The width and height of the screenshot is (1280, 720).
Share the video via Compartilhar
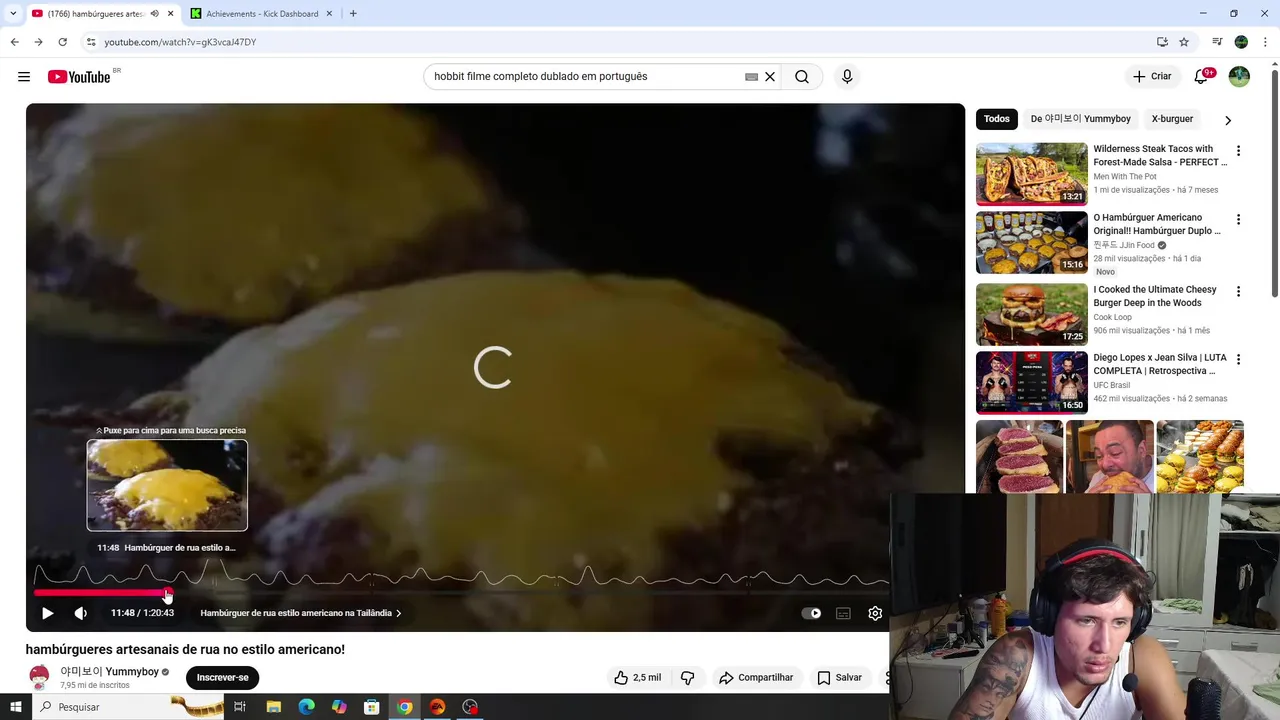coord(756,677)
